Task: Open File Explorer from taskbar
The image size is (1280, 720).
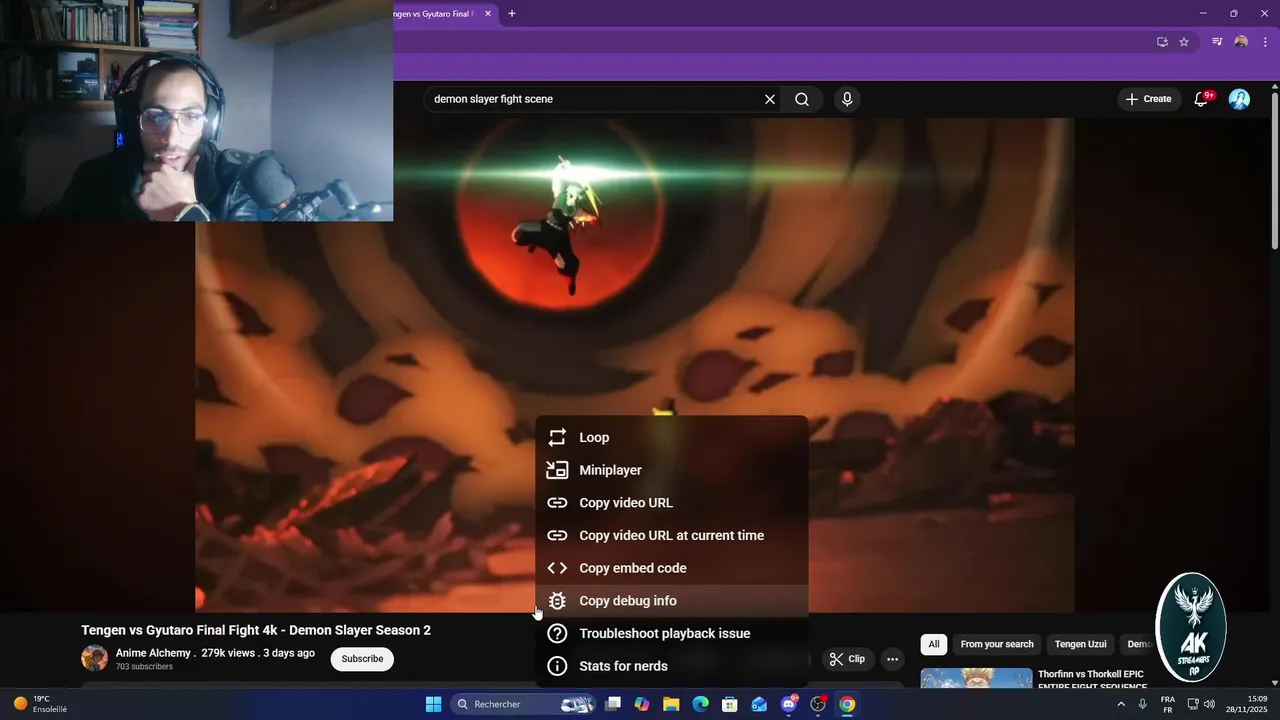Action: (671, 704)
